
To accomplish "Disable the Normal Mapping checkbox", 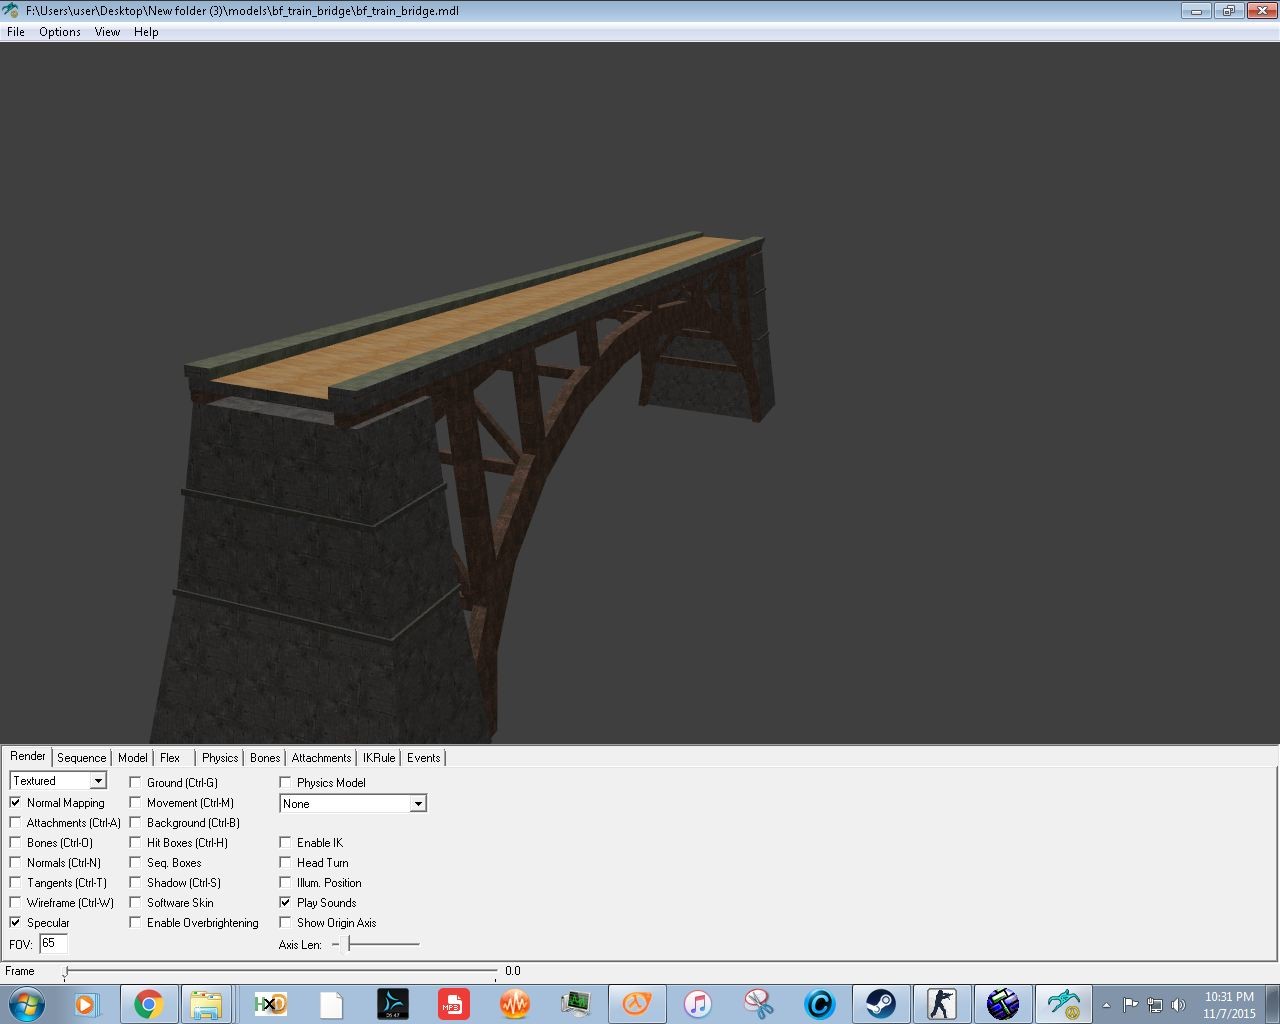I will tap(15, 802).
